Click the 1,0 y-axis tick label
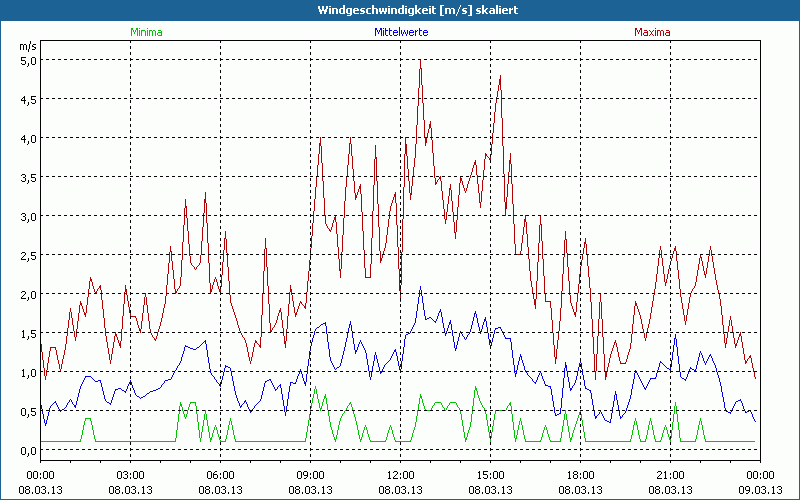 (x=28, y=372)
